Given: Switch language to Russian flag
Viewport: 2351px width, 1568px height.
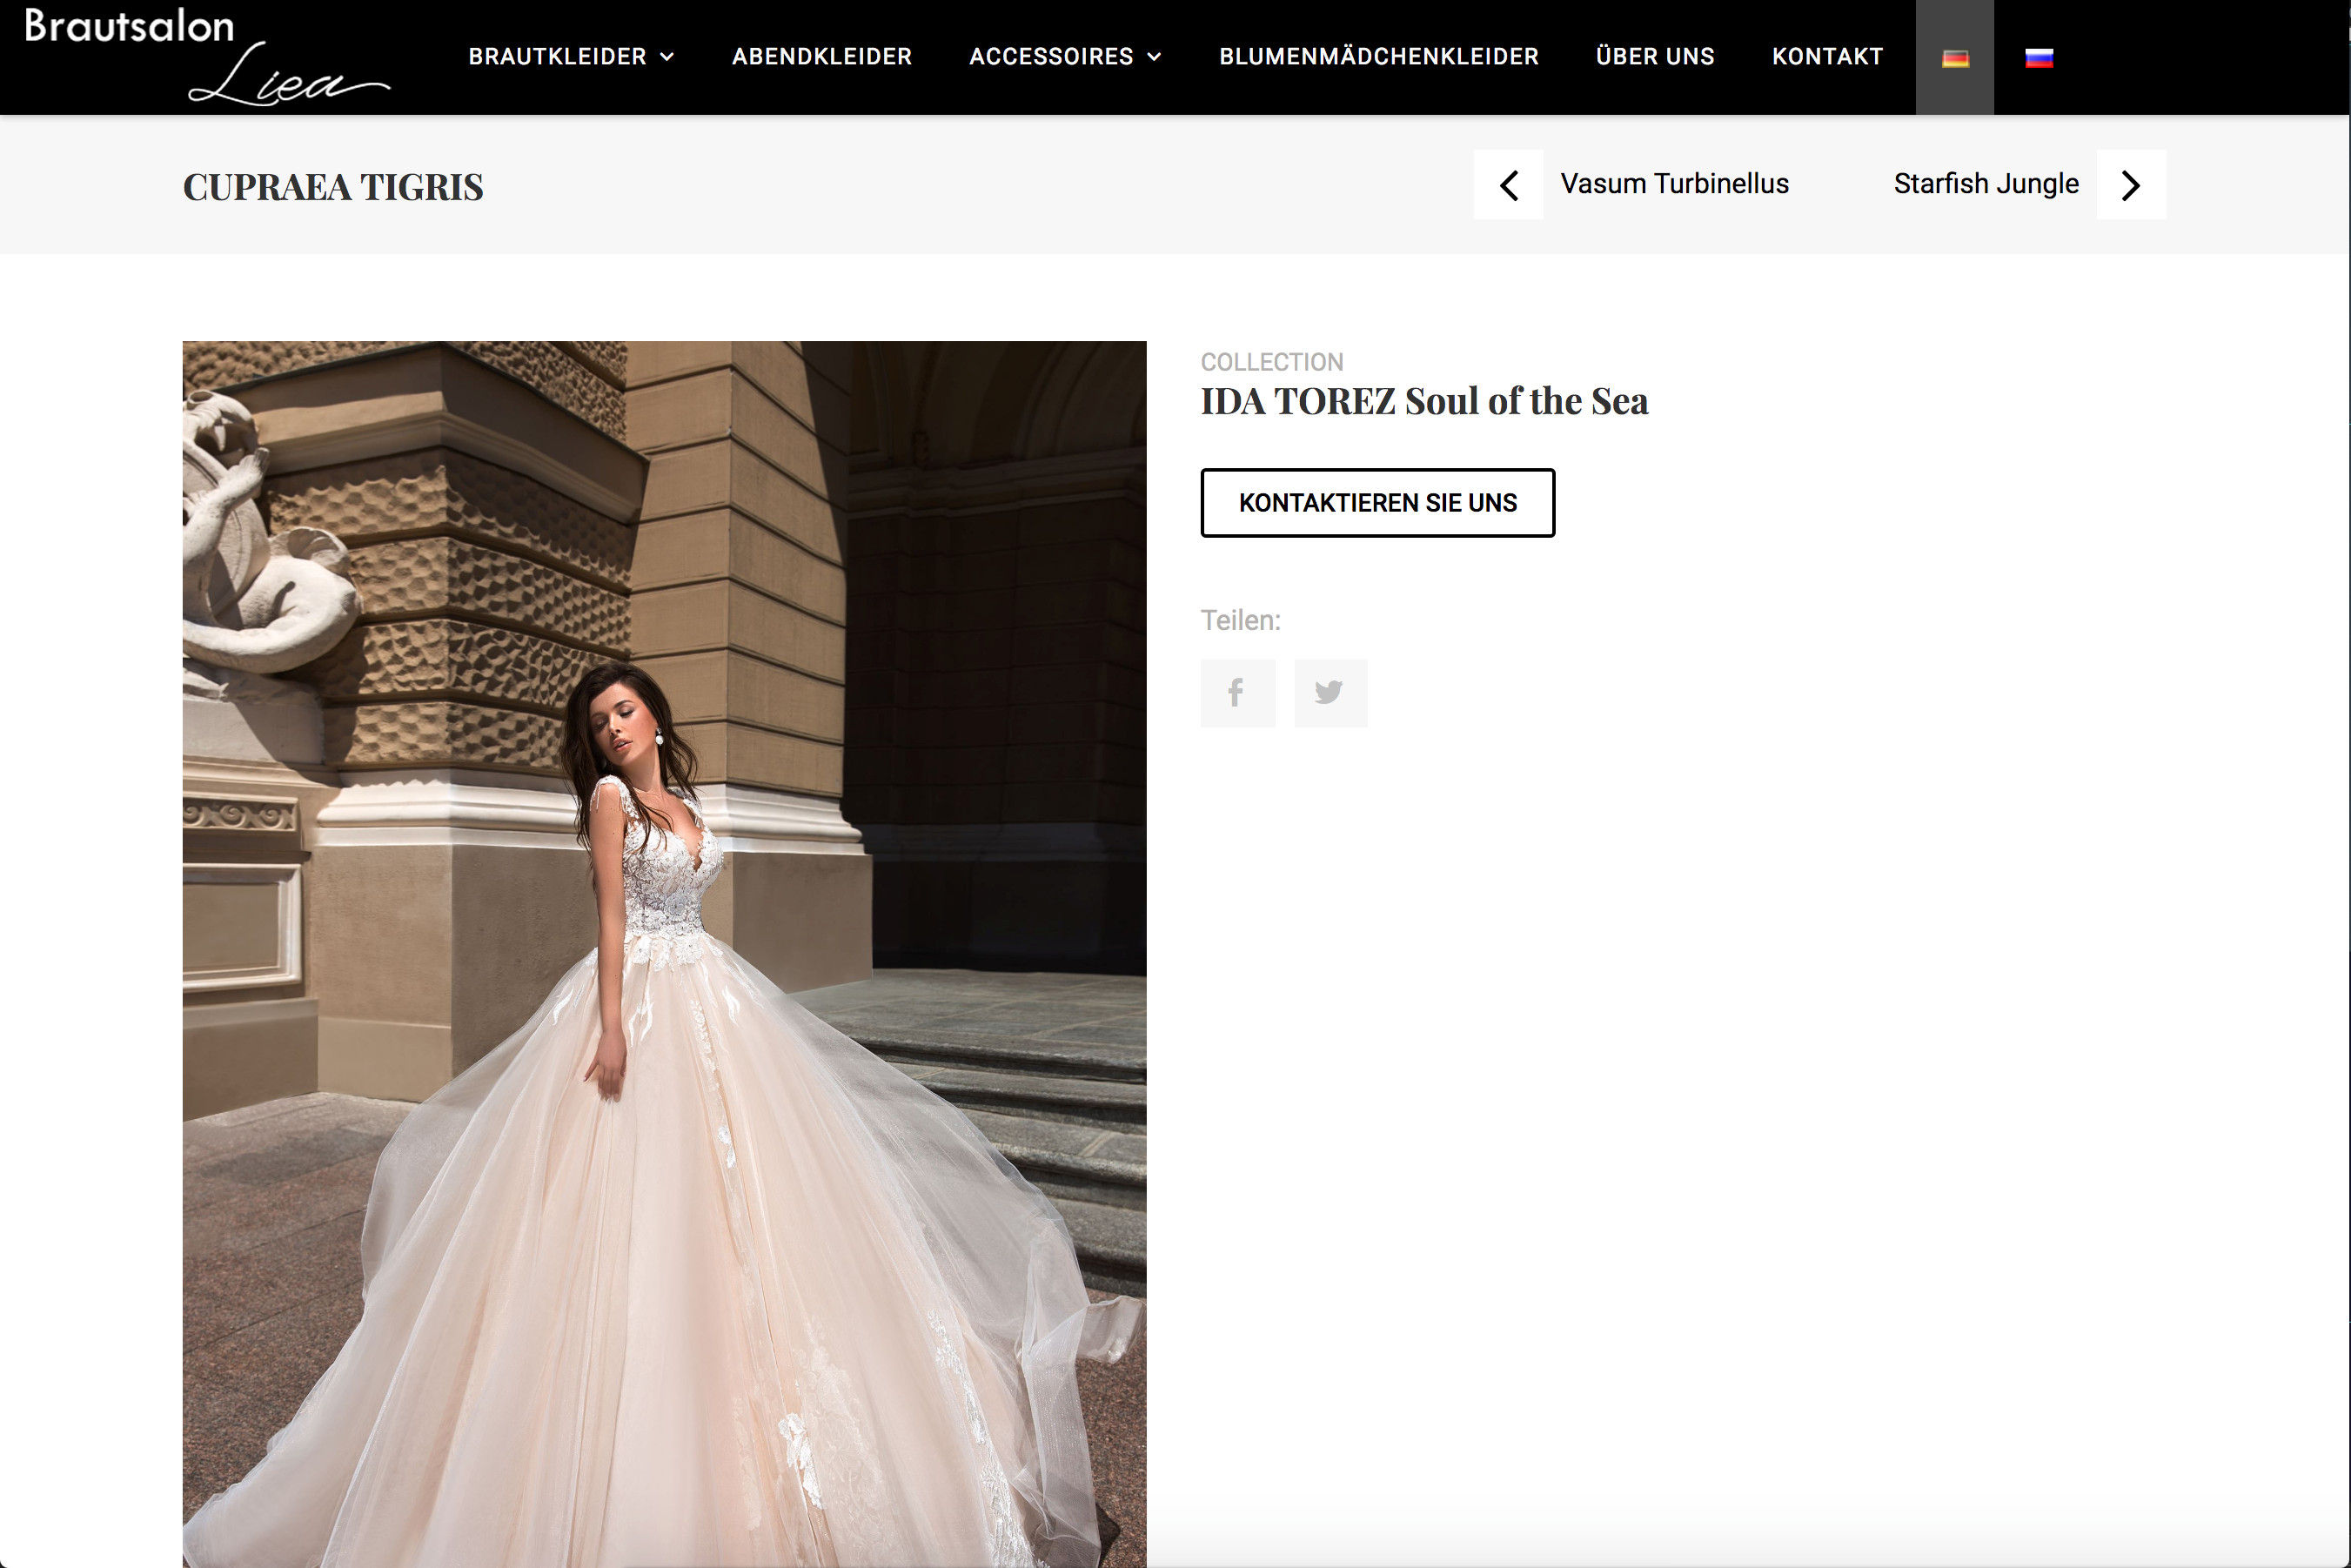Looking at the screenshot, I should pyautogui.click(x=2039, y=58).
